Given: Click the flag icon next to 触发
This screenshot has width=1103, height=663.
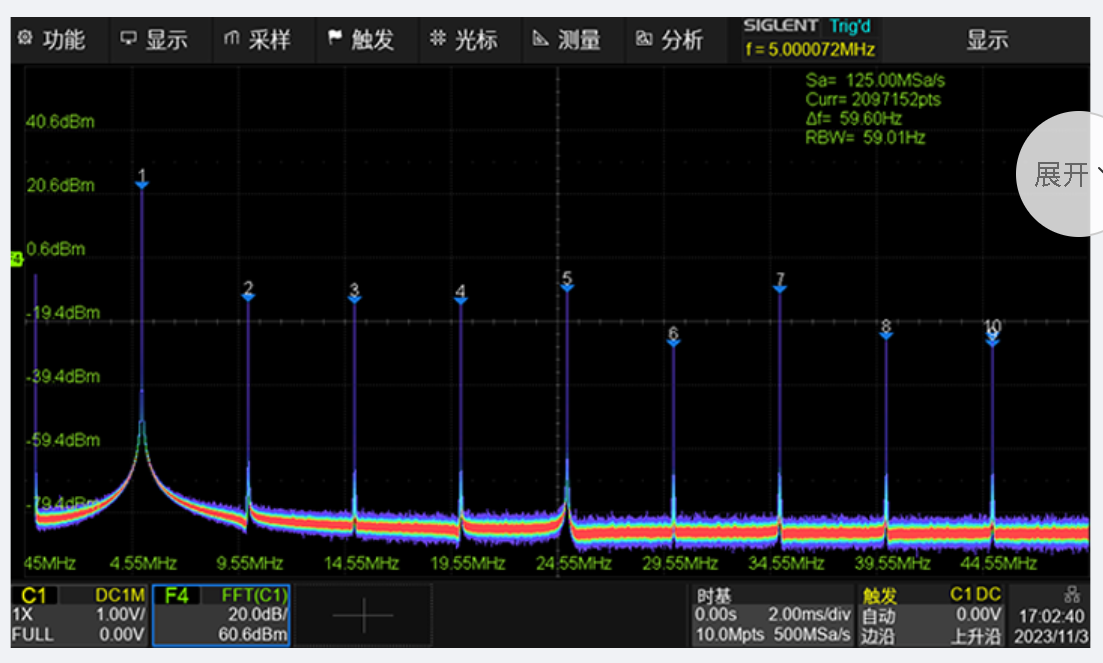Looking at the screenshot, I should (x=335, y=37).
